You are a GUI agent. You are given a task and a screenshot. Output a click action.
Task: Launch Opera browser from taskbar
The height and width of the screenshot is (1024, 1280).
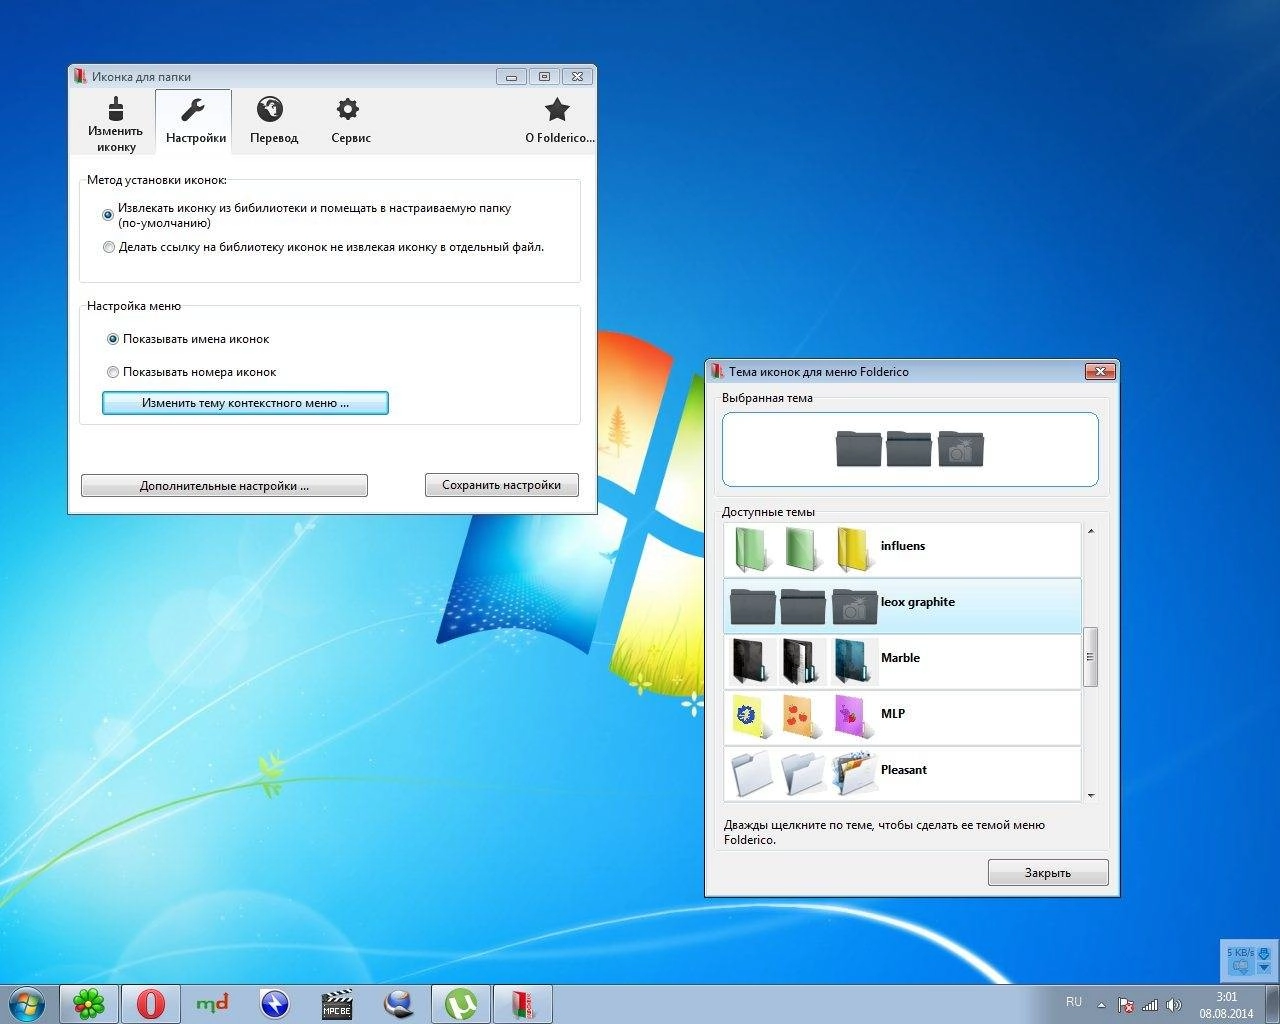pyautogui.click(x=151, y=1003)
